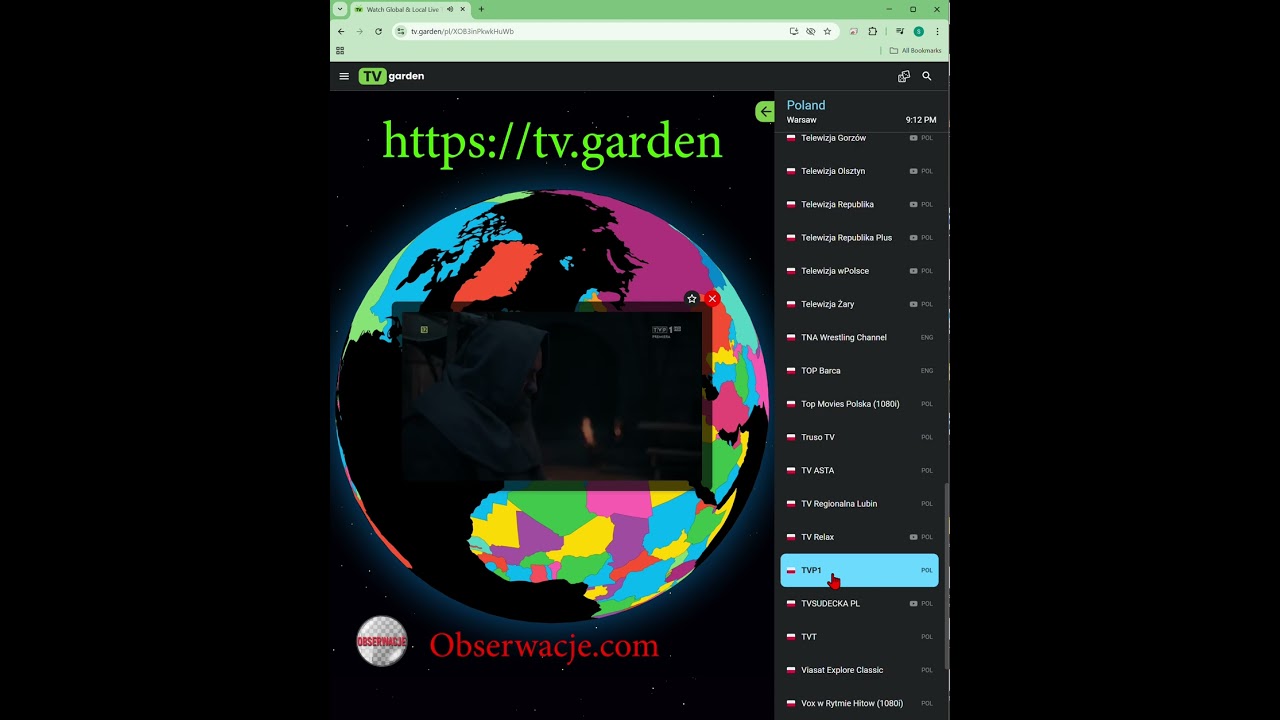Select the Watch Global & Local Live tab

411,9
